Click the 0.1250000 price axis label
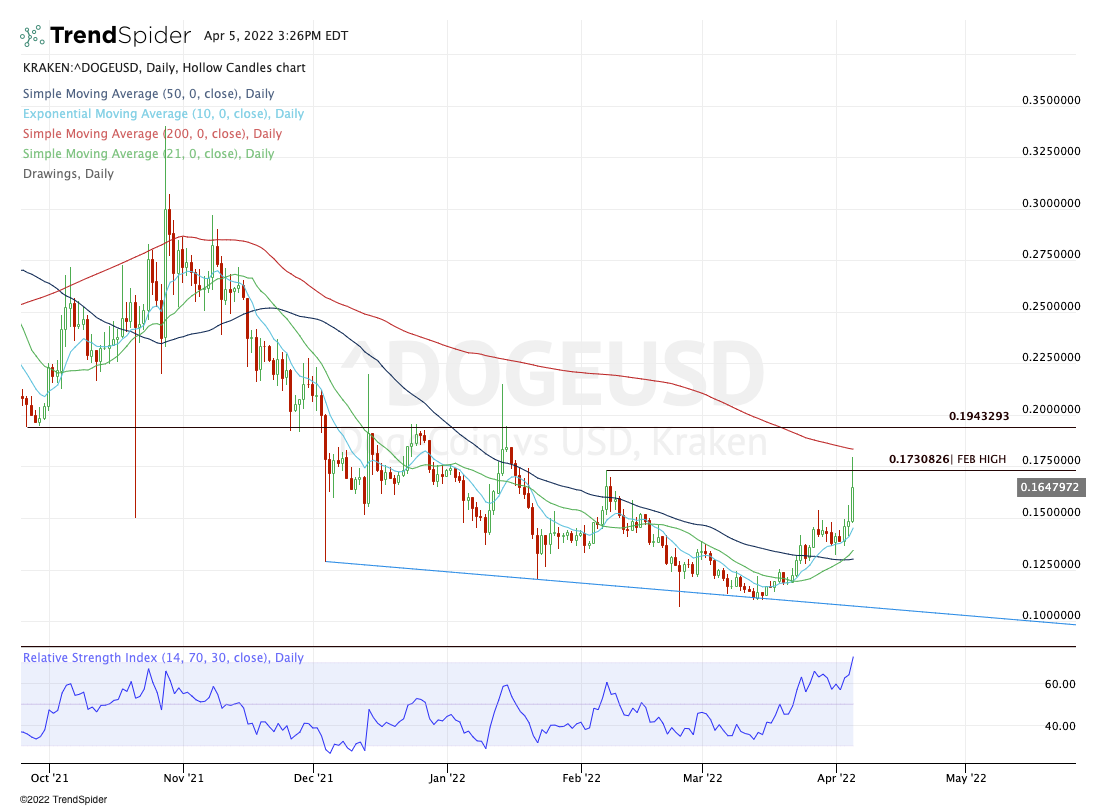The width and height of the screenshot is (1106, 809). [1051, 564]
